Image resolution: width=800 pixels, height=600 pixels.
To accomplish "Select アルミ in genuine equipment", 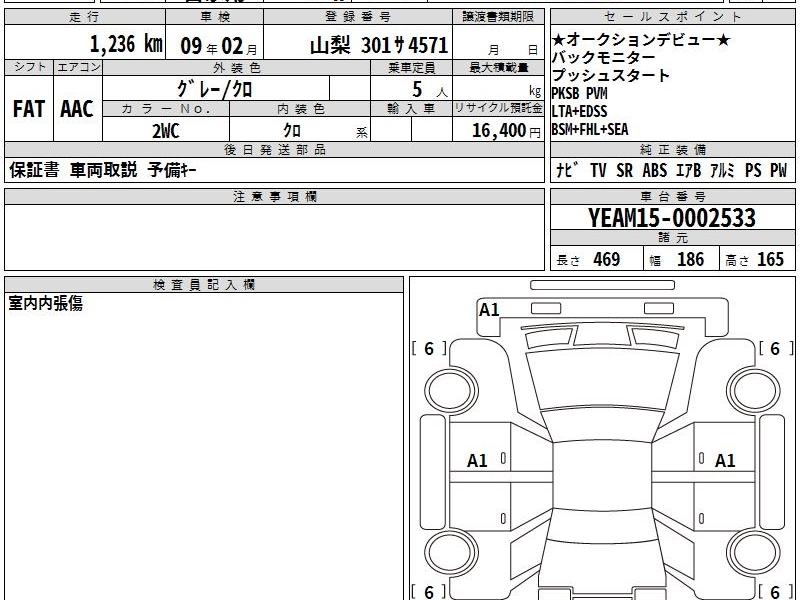I will tap(722, 170).
